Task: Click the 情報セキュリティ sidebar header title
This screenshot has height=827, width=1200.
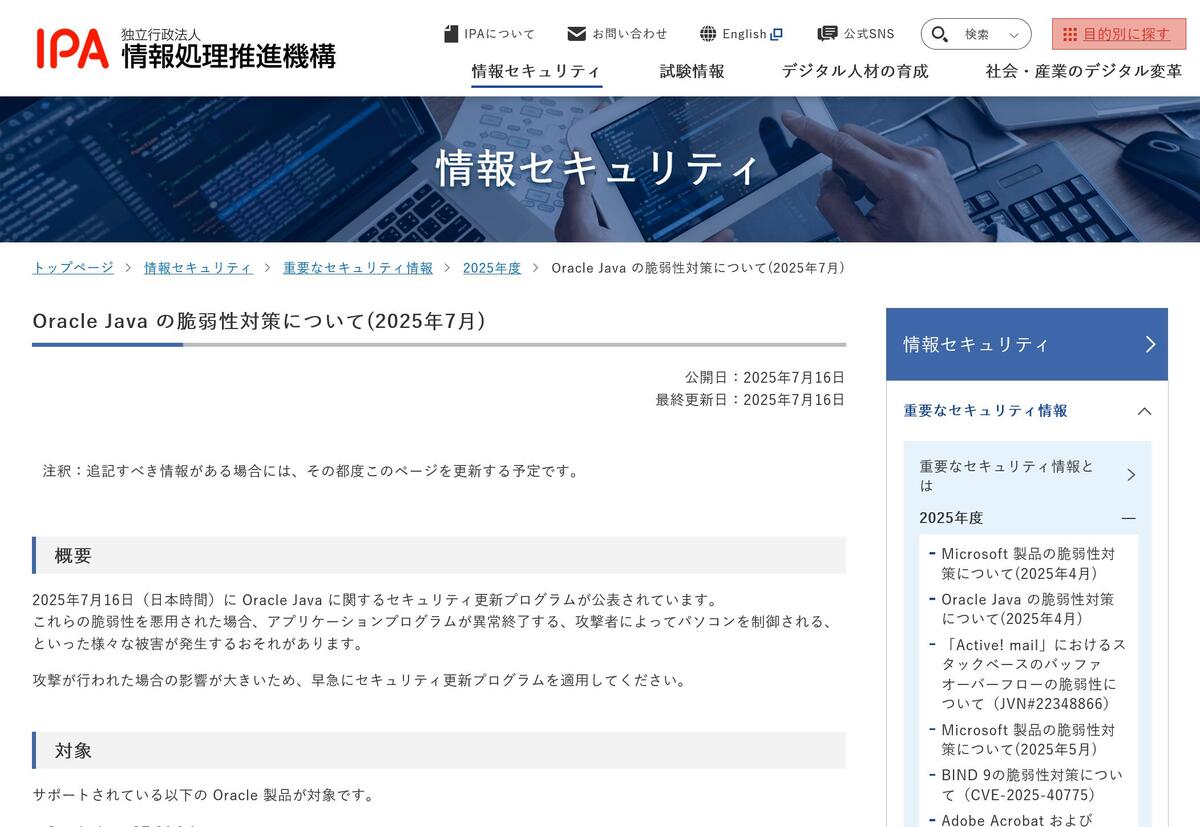Action: 976,344
